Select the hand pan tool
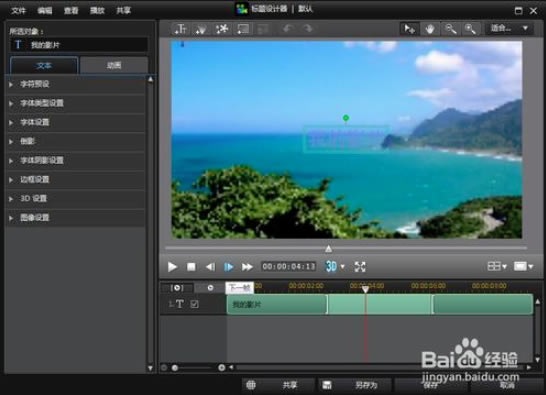Viewport: 546px width, 395px height. pyautogui.click(x=430, y=29)
